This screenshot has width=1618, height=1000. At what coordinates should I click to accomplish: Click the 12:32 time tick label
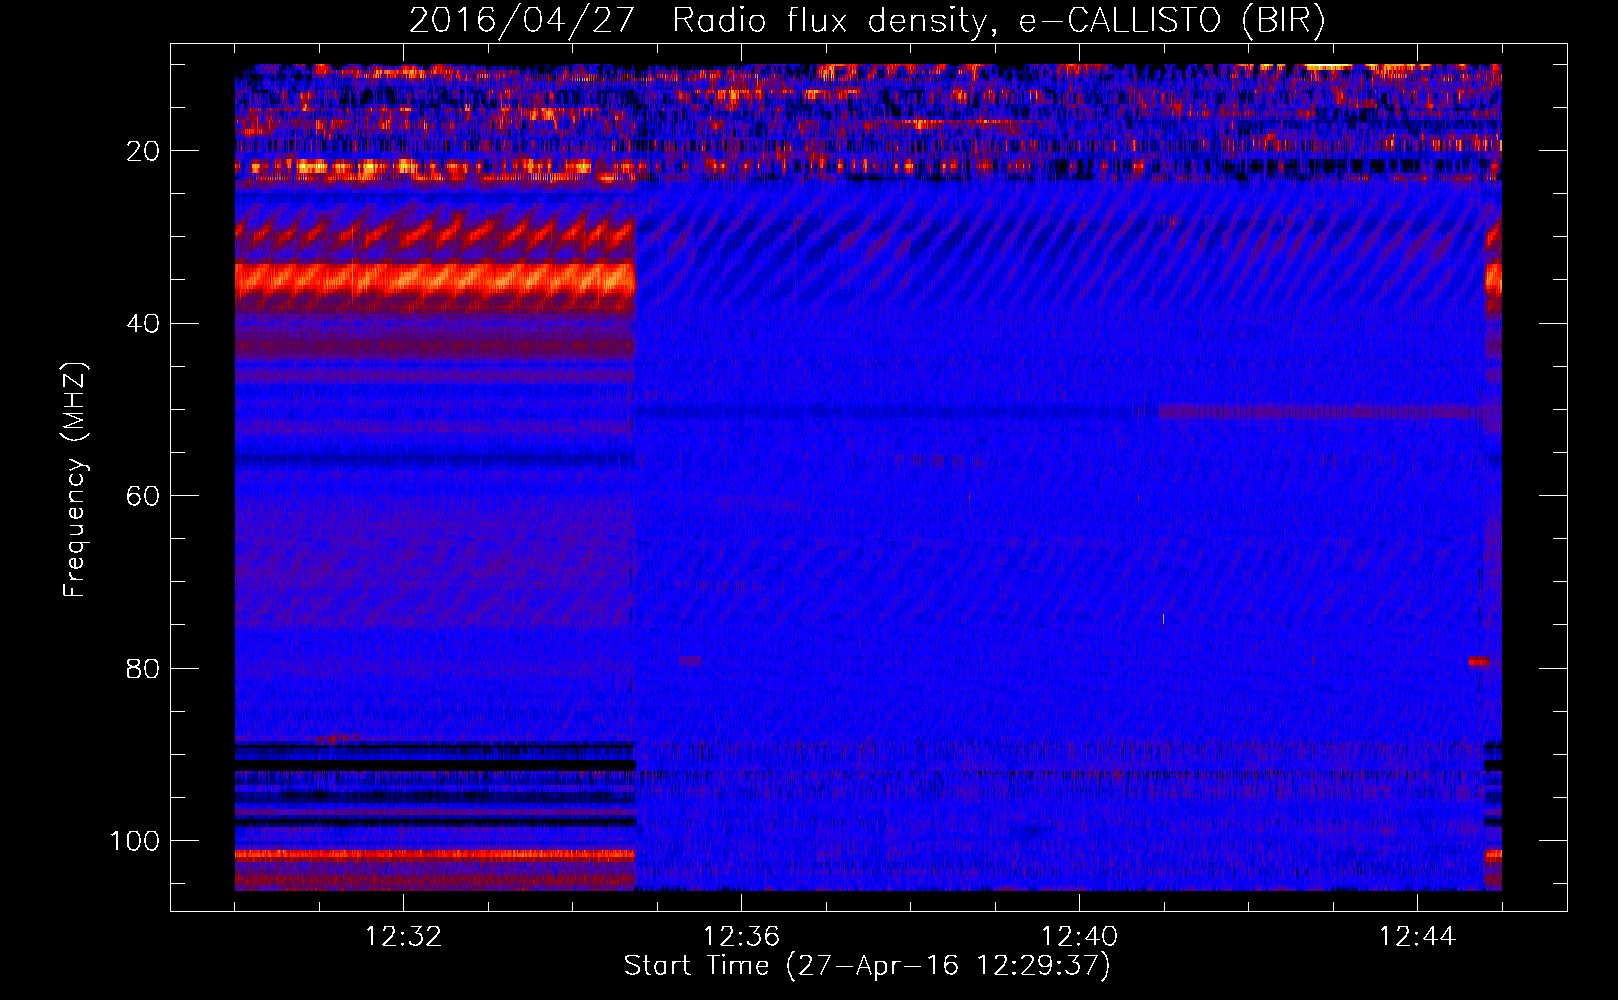[x=403, y=937]
